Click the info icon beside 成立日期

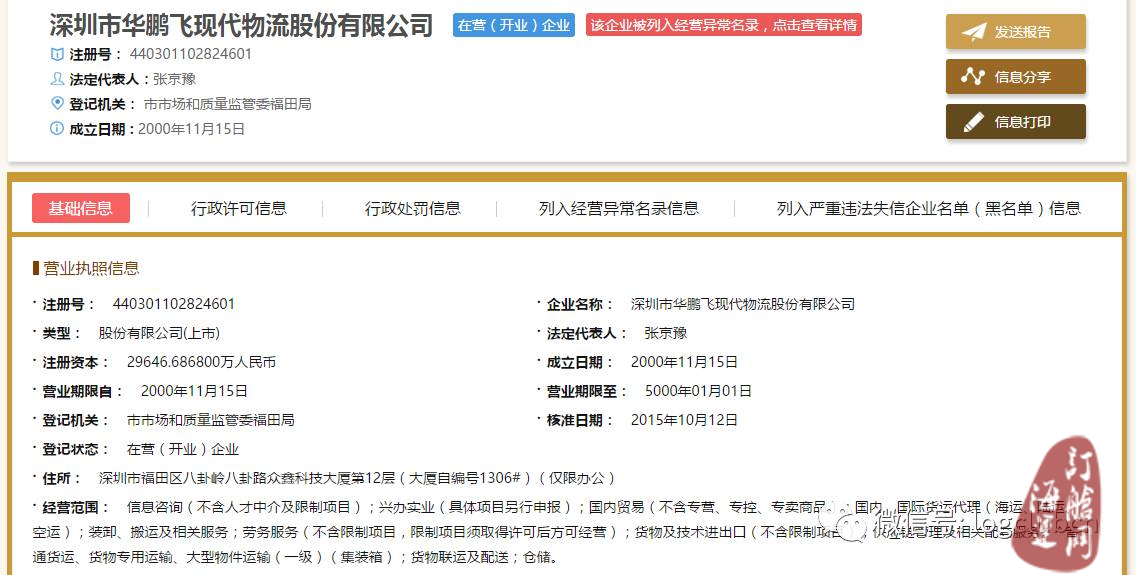(x=57, y=129)
